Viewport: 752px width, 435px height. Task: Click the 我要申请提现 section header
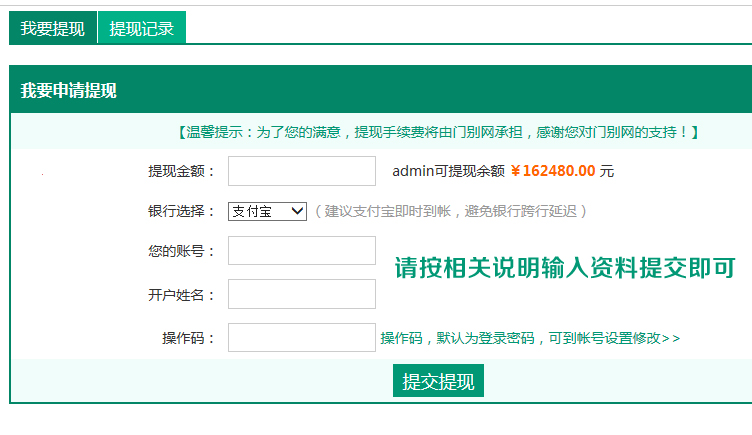point(69,91)
